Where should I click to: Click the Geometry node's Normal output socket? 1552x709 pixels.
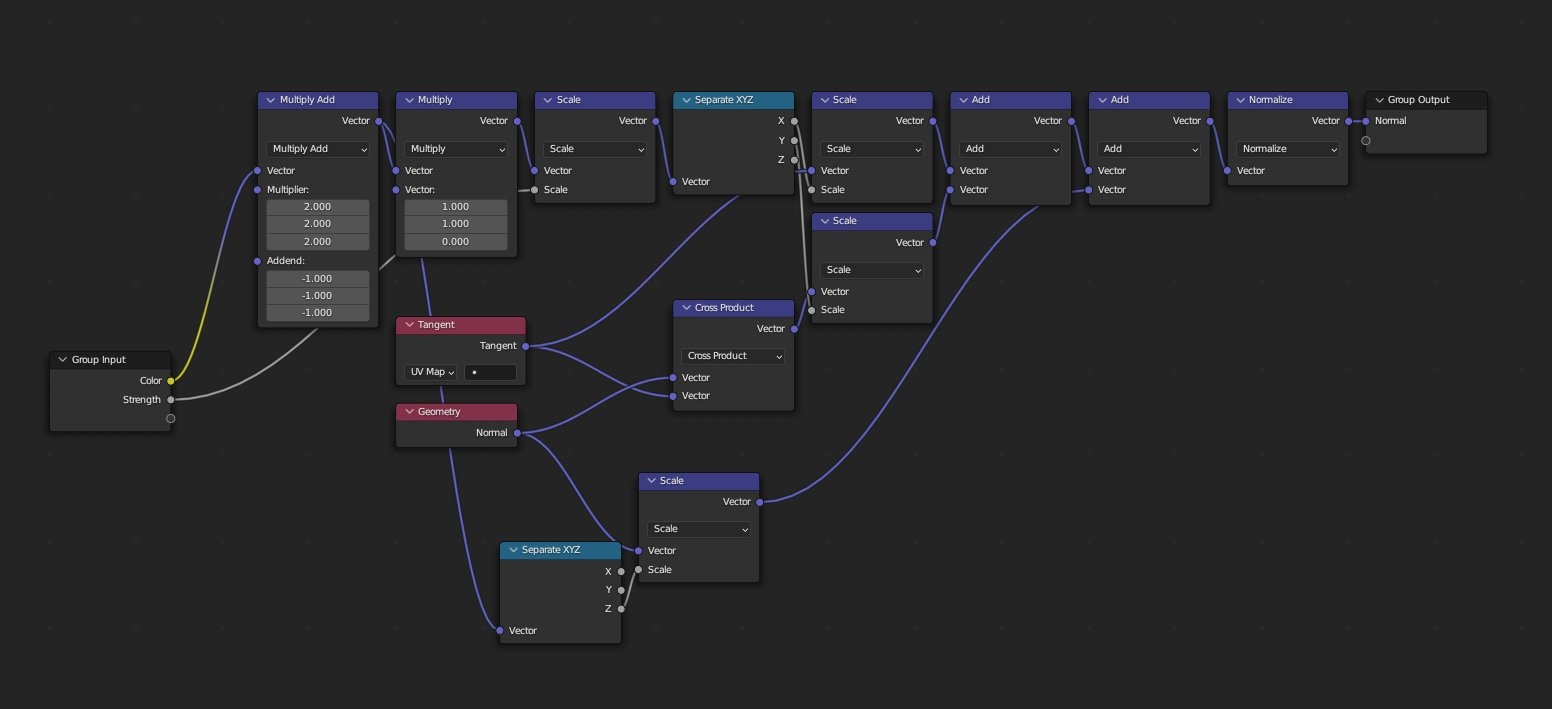pyautogui.click(x=517, y=433)
